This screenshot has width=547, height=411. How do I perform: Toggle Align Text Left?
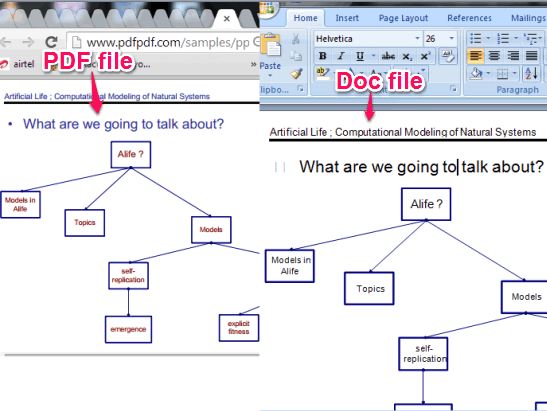[x=476, y=56]
